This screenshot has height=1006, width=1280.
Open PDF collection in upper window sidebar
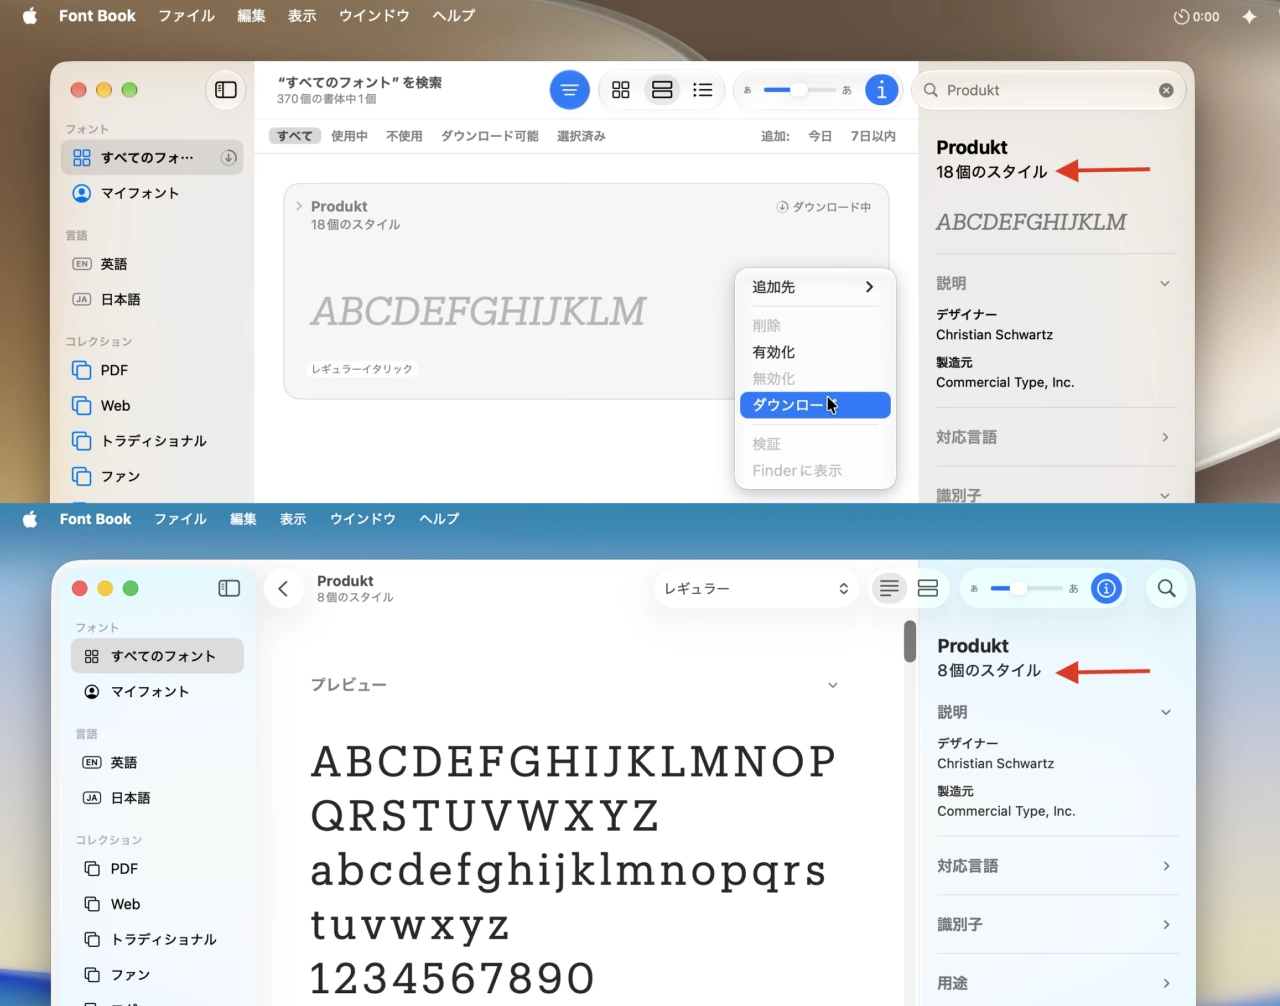pos(152,370)
